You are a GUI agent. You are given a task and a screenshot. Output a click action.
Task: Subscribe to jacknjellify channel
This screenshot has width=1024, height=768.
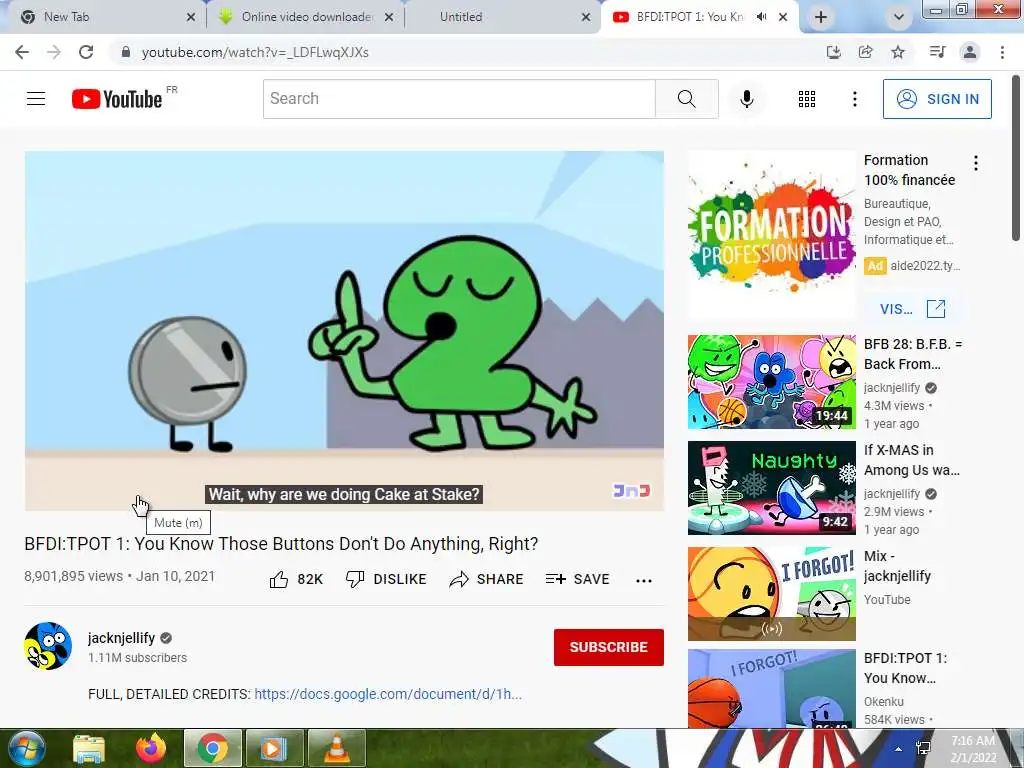pyautogui.click(x=609, y=647)
